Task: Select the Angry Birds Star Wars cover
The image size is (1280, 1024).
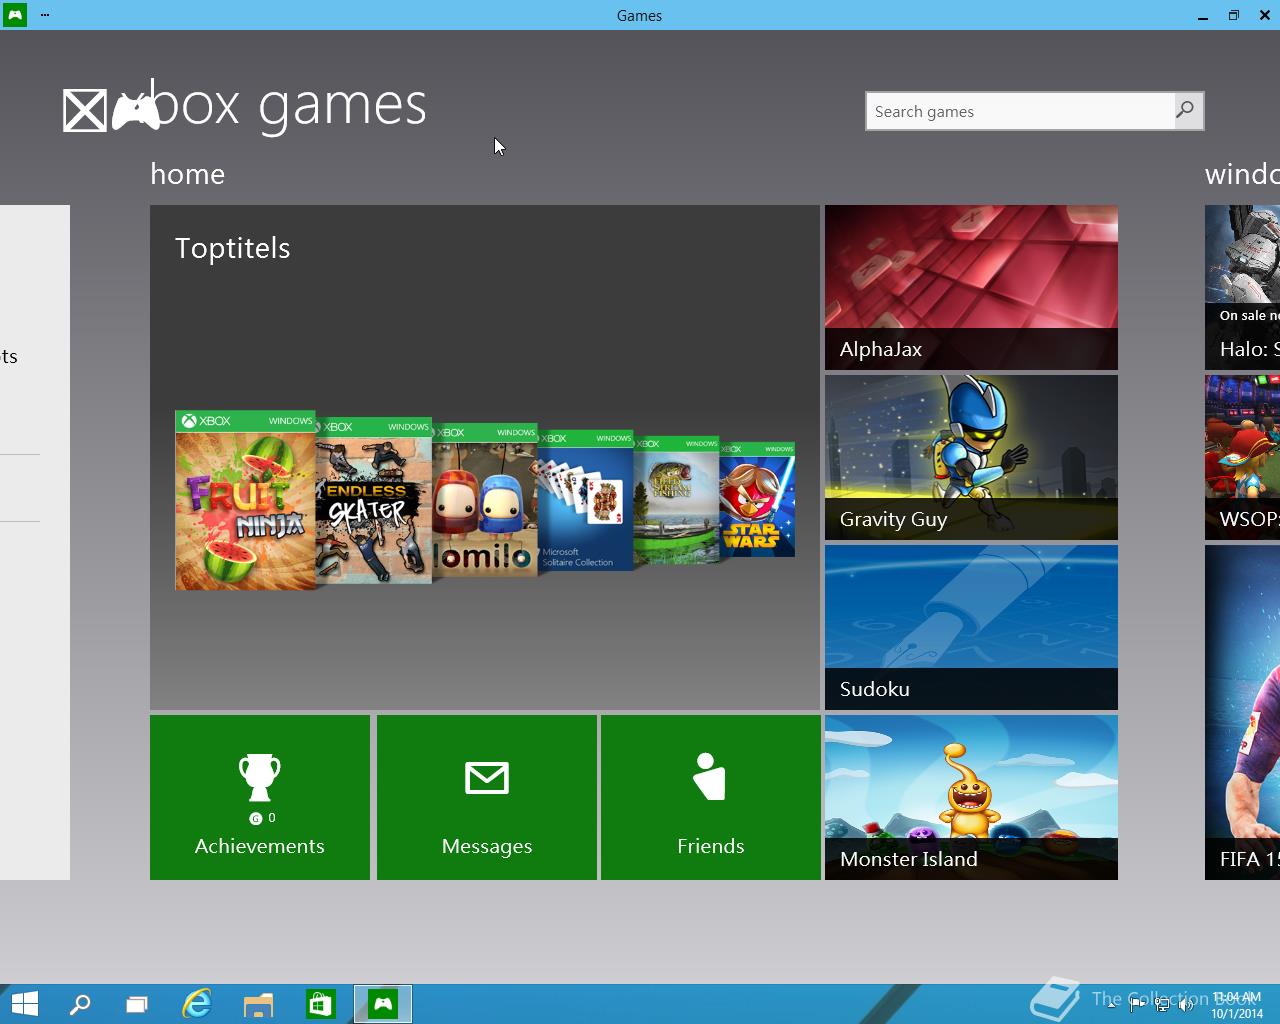Action: point(757,499)
